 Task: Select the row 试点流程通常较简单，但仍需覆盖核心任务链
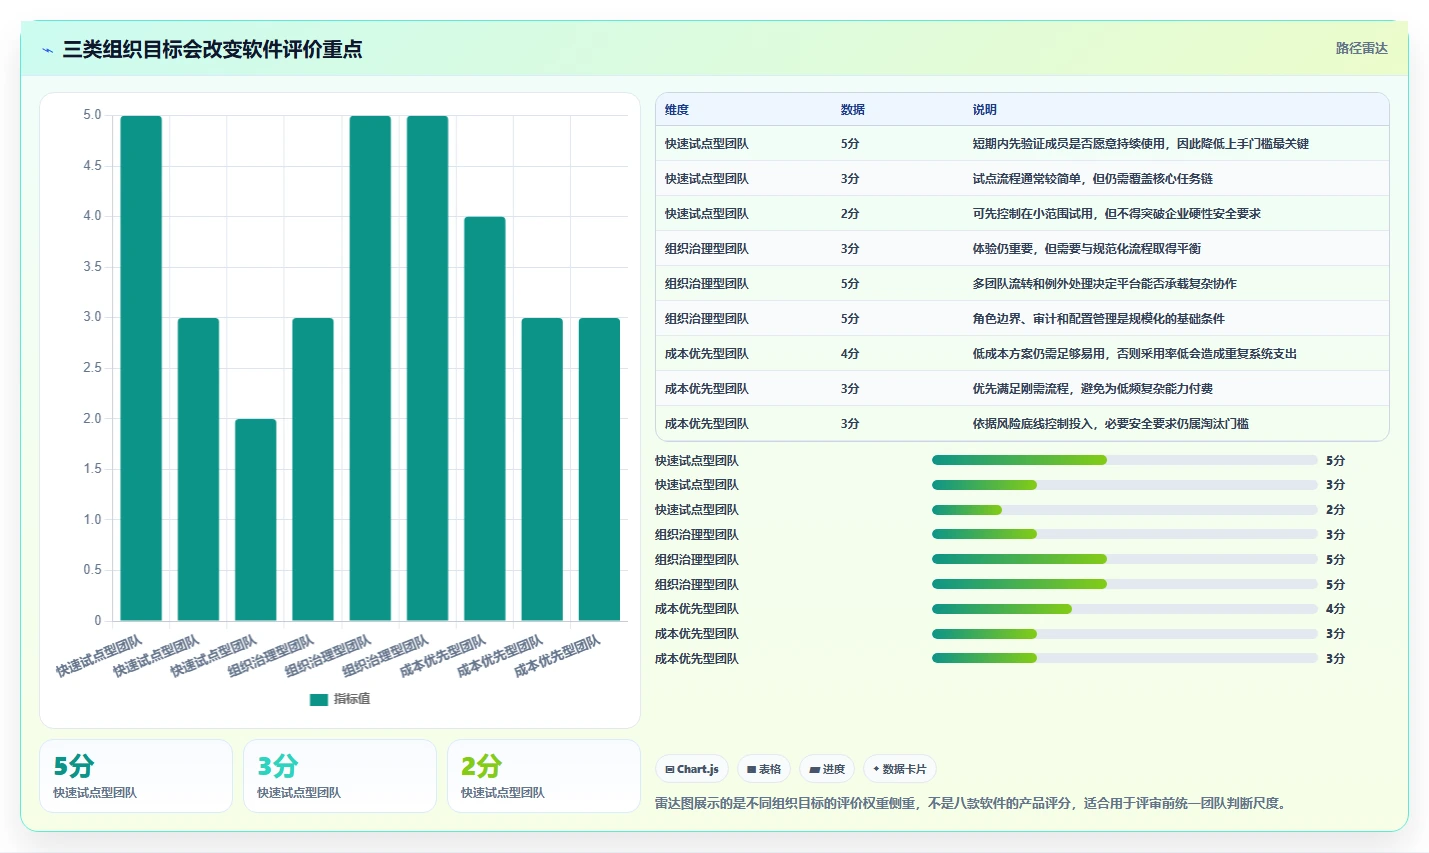coord(1022,179)
